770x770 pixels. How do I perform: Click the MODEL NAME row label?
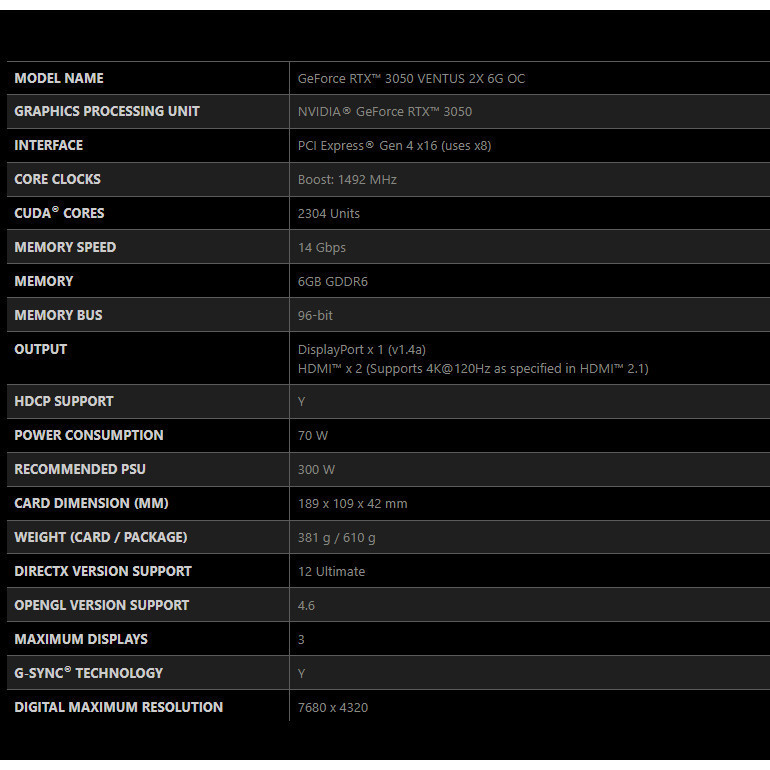(59, 78)
